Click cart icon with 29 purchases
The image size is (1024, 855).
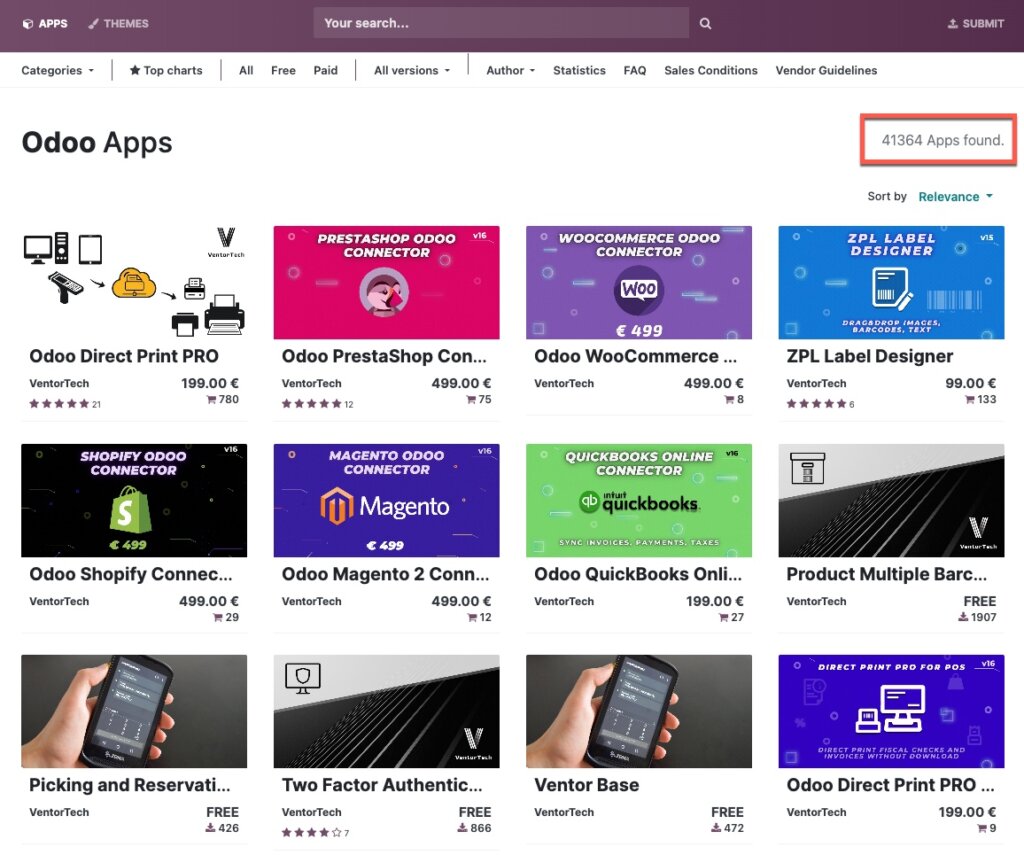pos(217,617)
